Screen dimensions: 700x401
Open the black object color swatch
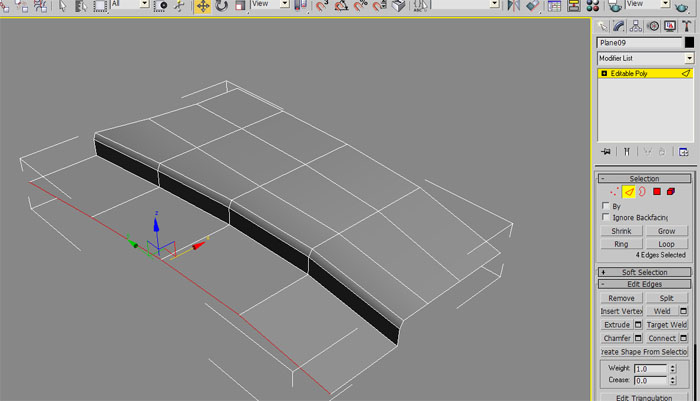click(689, 42)
